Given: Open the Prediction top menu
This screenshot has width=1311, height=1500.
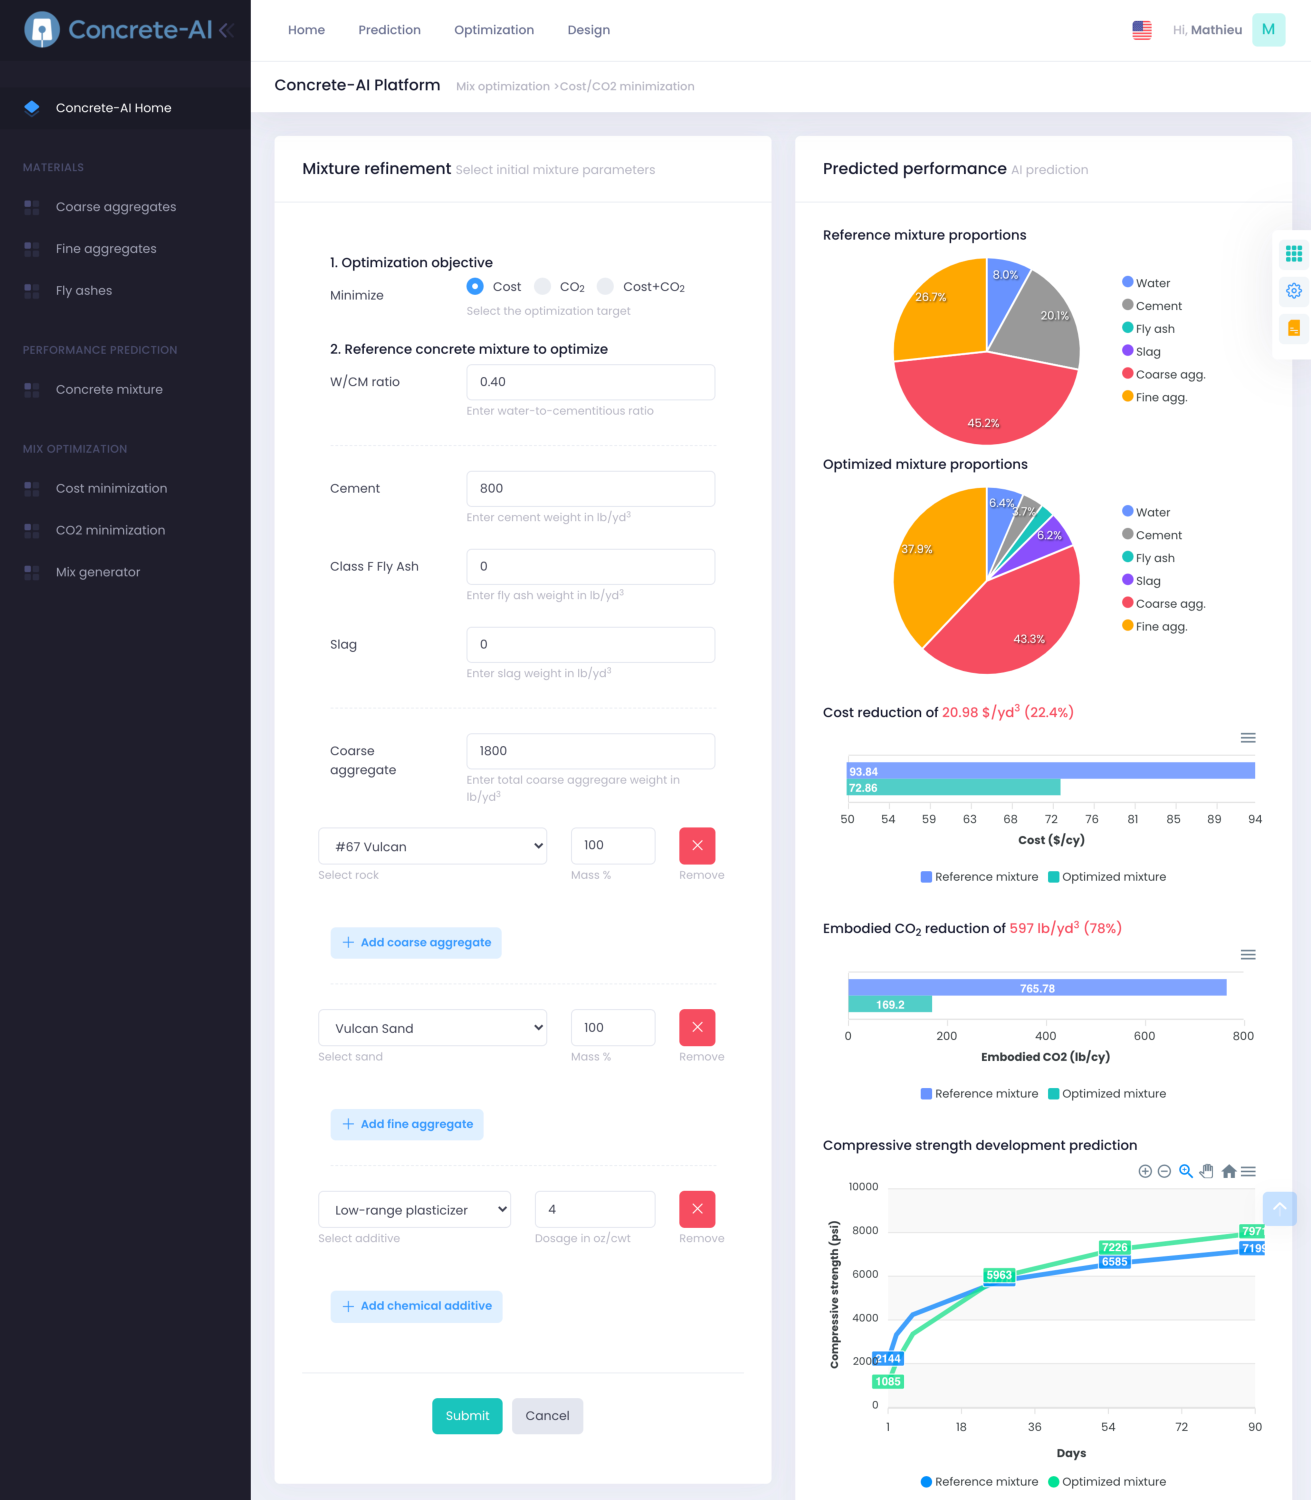Looking at the screenshot, I should point(390,30).
